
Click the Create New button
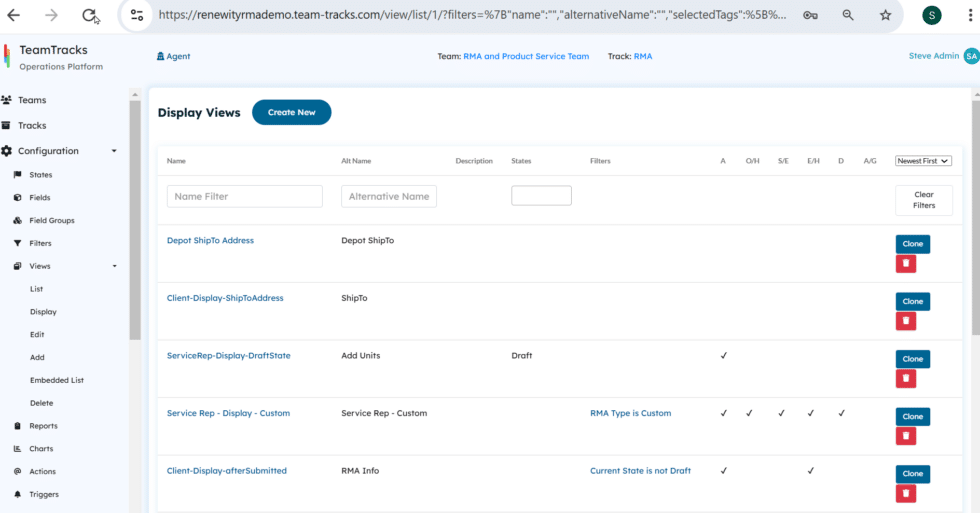click(291, 112)
